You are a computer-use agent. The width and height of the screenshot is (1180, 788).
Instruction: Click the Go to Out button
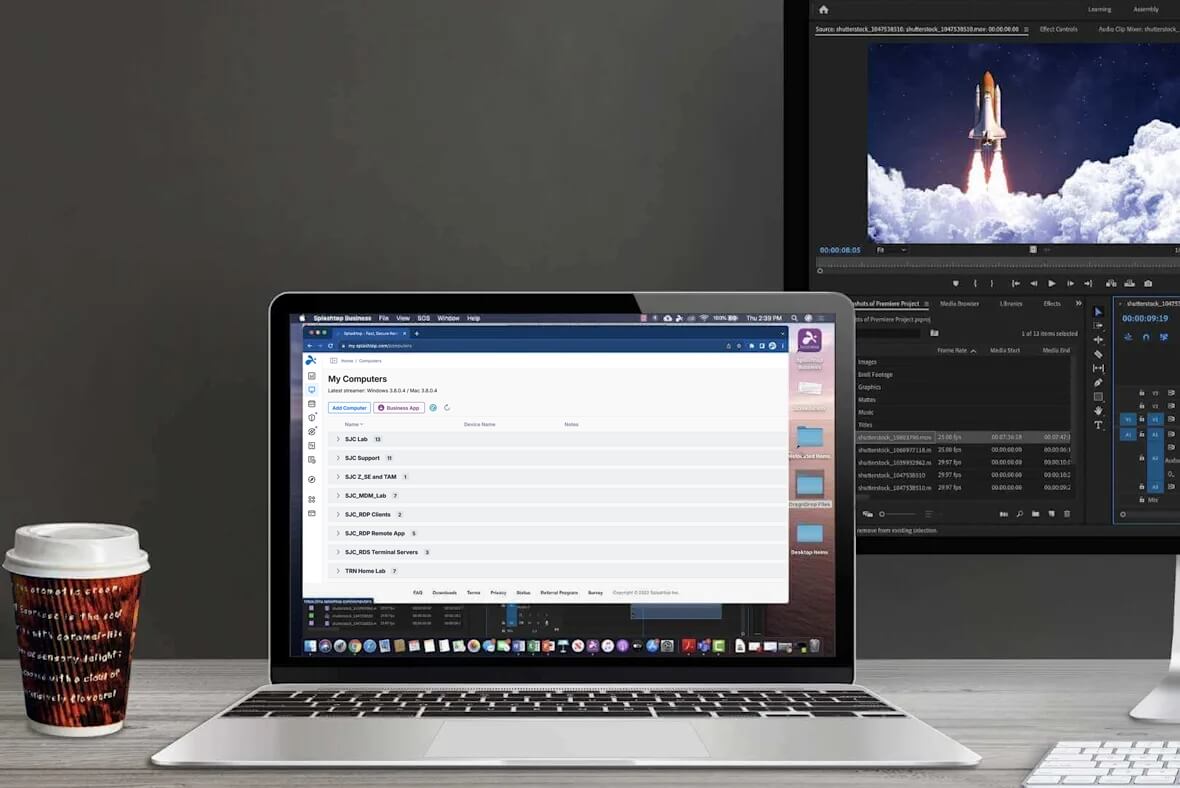pos(1088,284)
